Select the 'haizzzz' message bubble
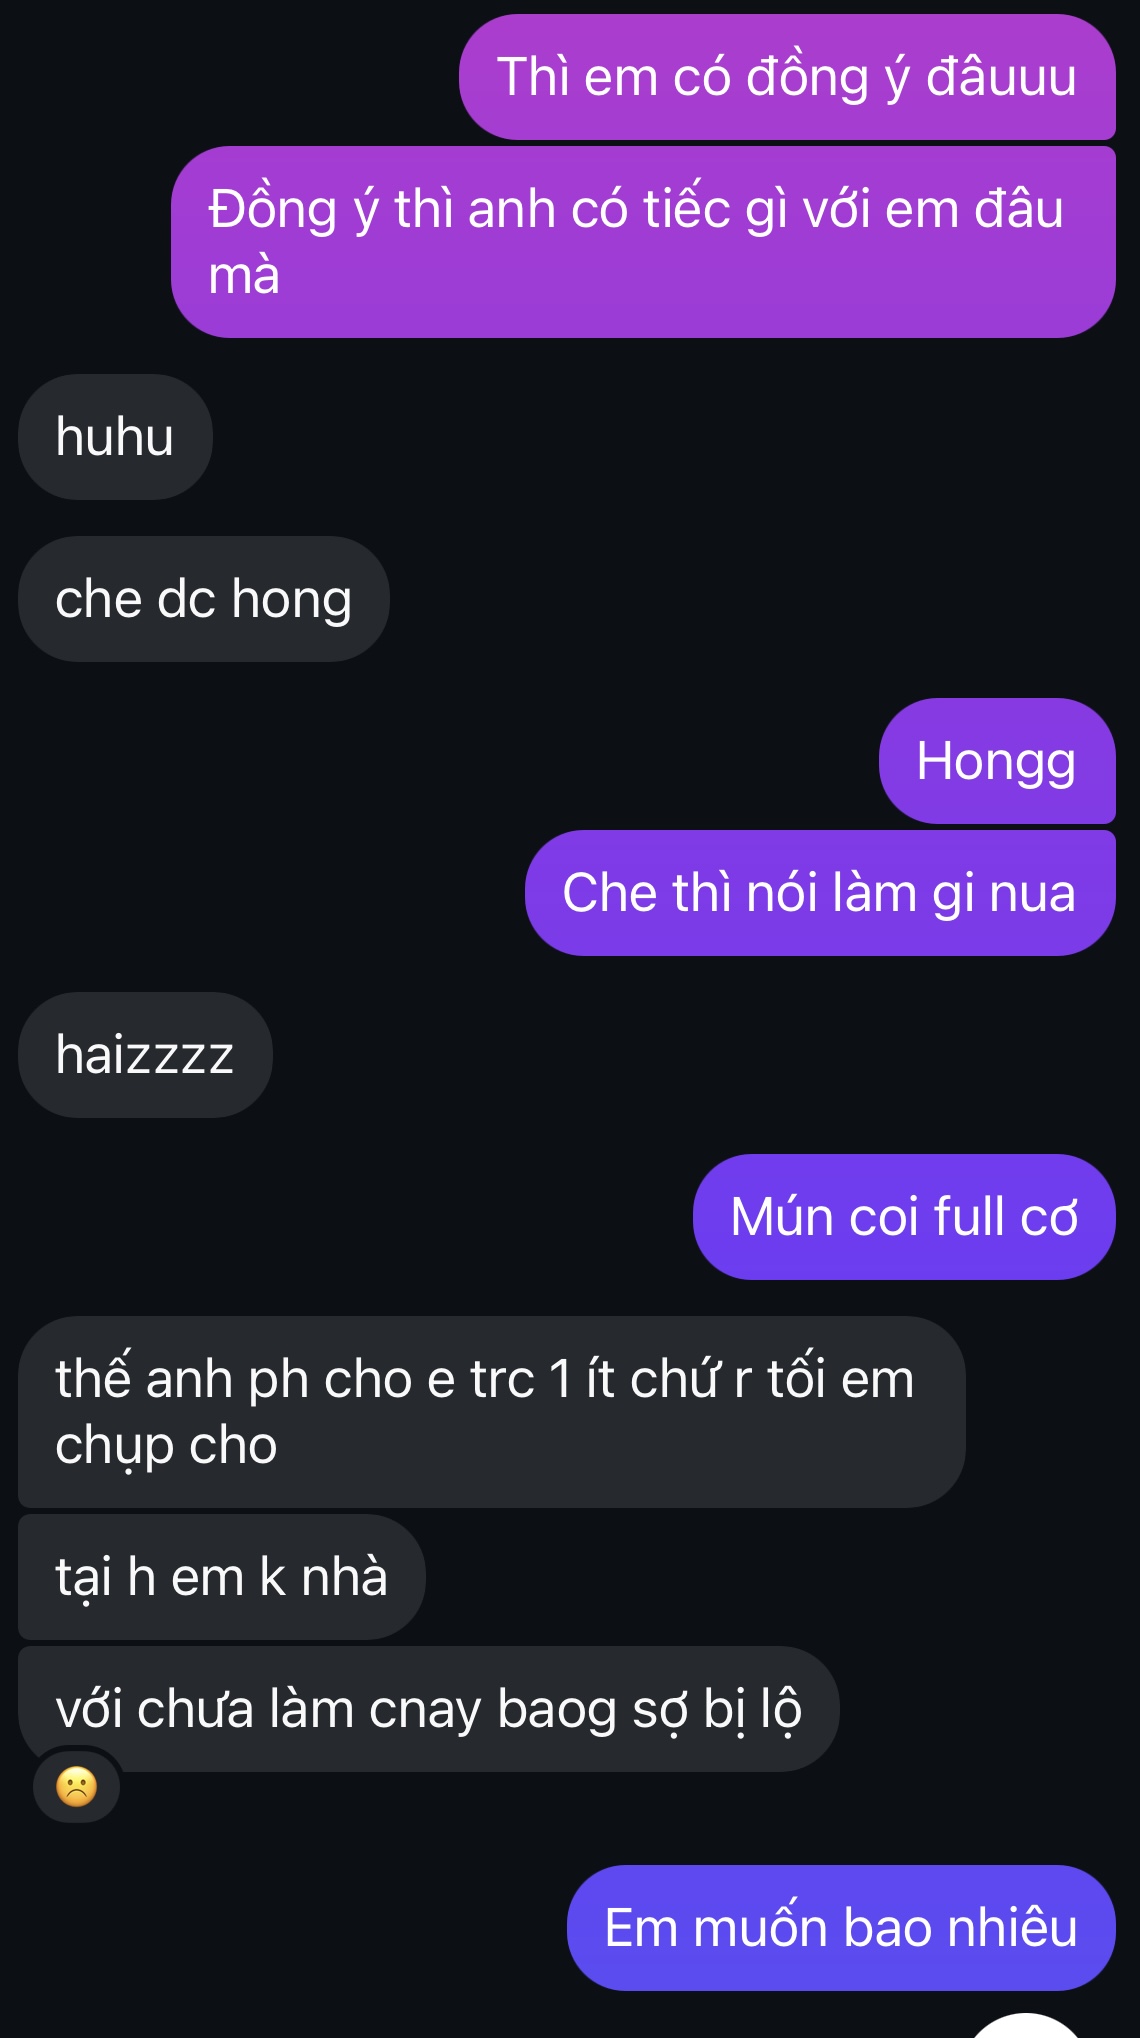 [145, 1055]
